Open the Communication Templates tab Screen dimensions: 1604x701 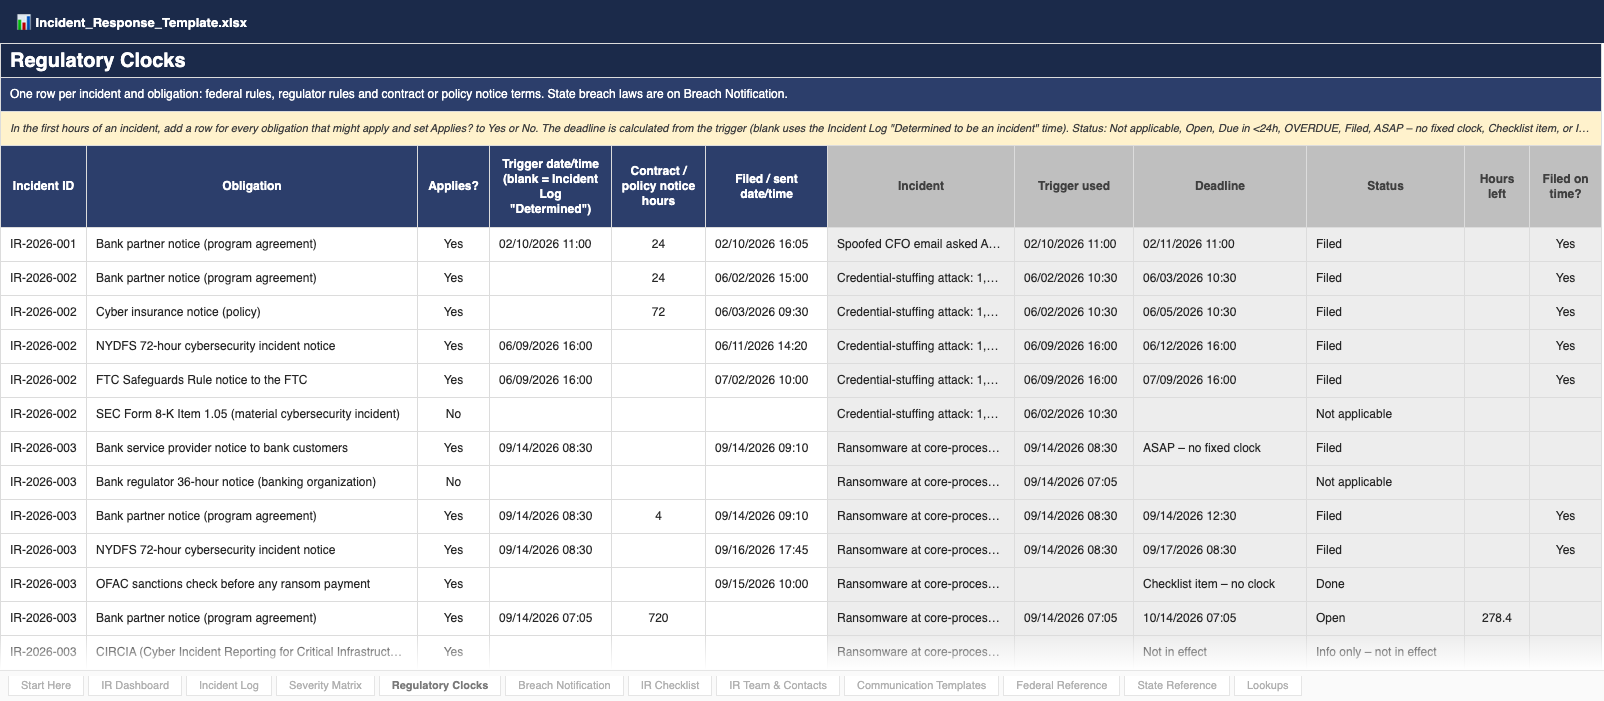click(921, 685)
